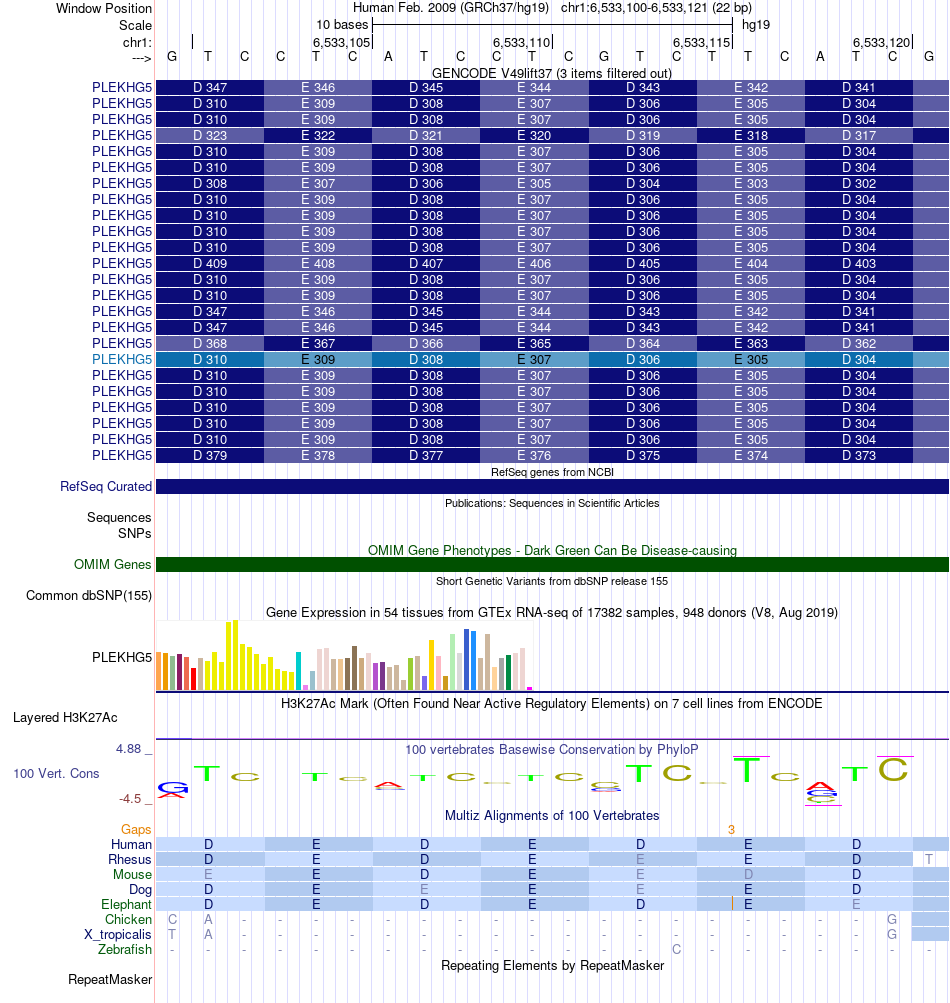
Task: Select the Chicken alignment row label
Action: tap(129, 919)
